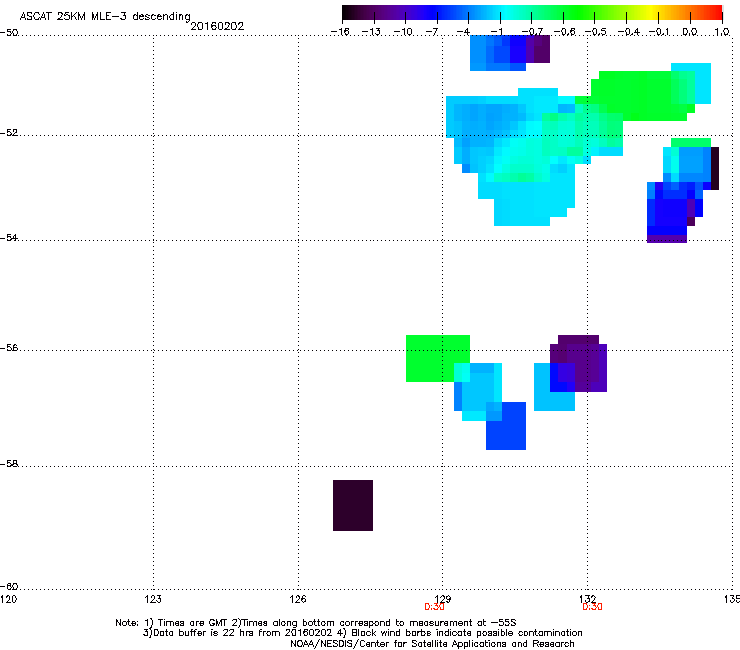Click the 126 longitude axis label
The image size is (740, 650).
(x=298, y=599)
